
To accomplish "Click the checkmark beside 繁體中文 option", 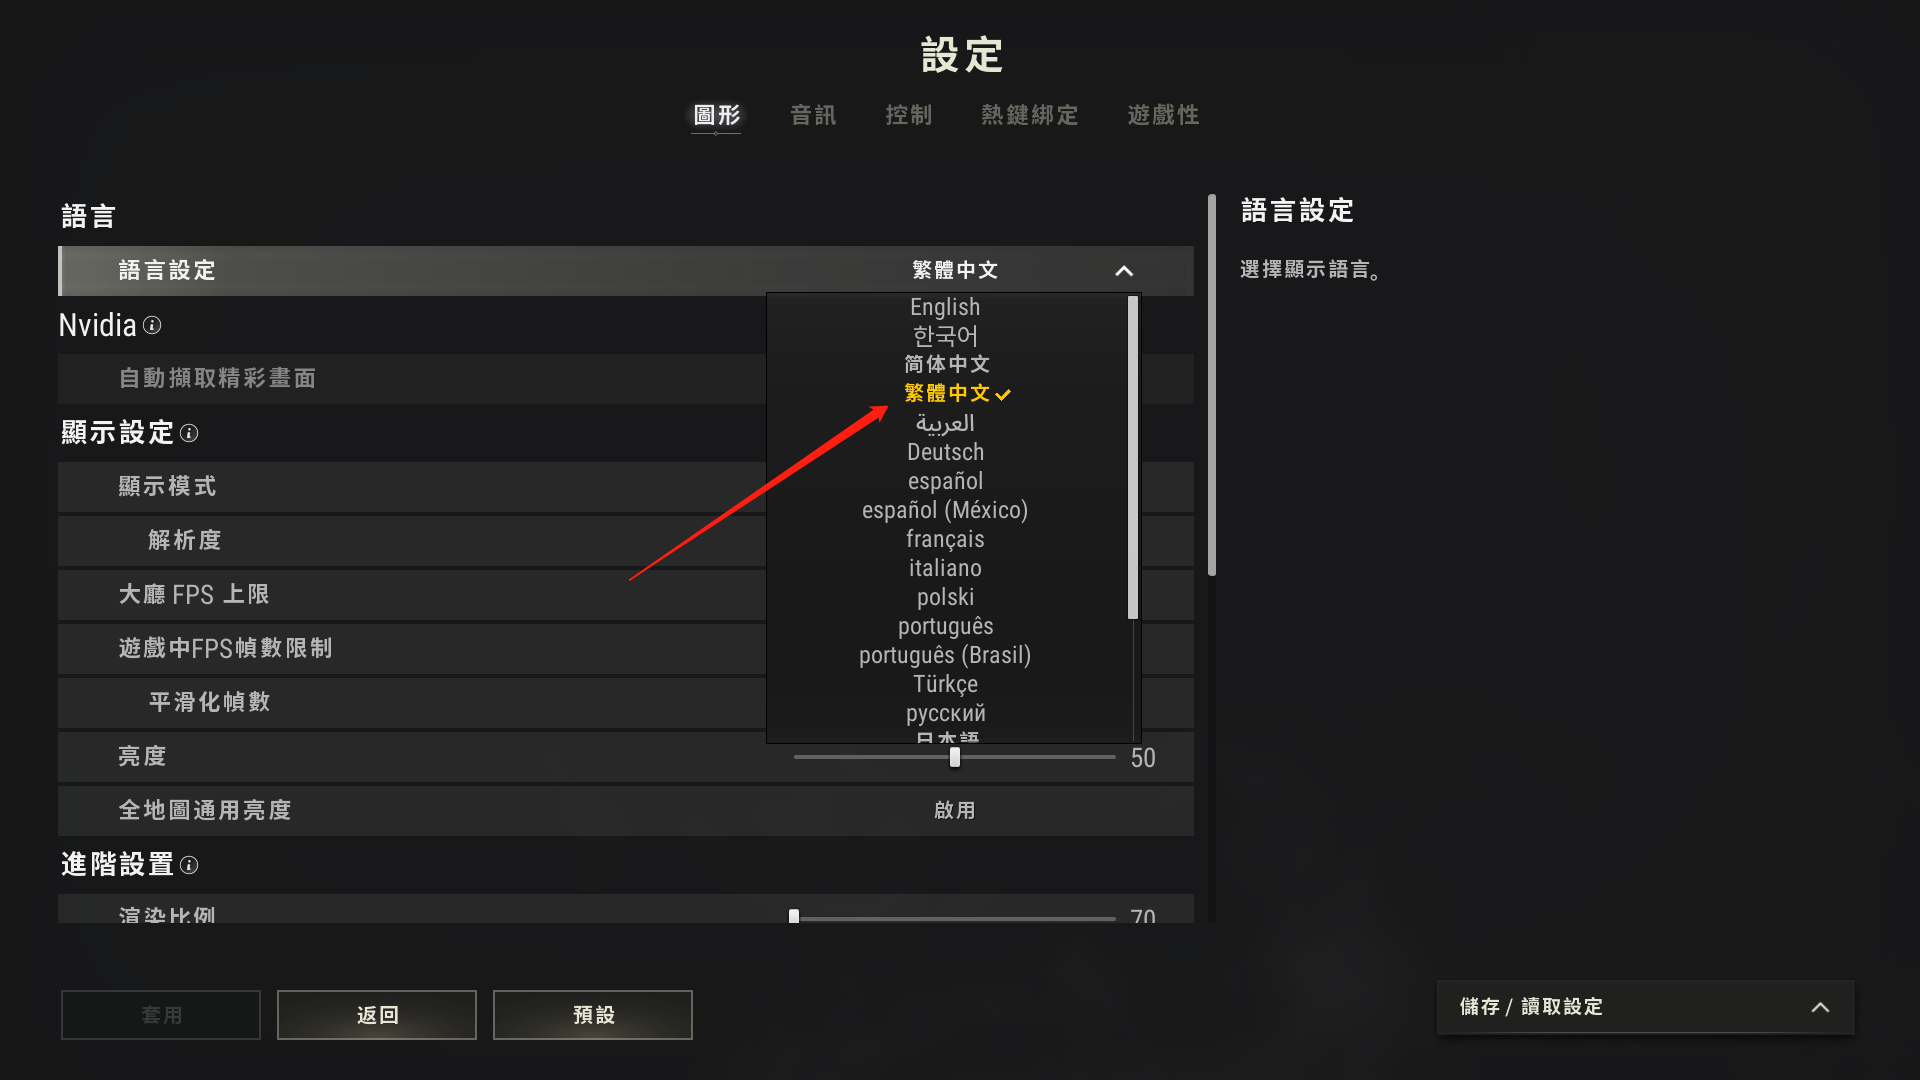I will coord(1003,394).
